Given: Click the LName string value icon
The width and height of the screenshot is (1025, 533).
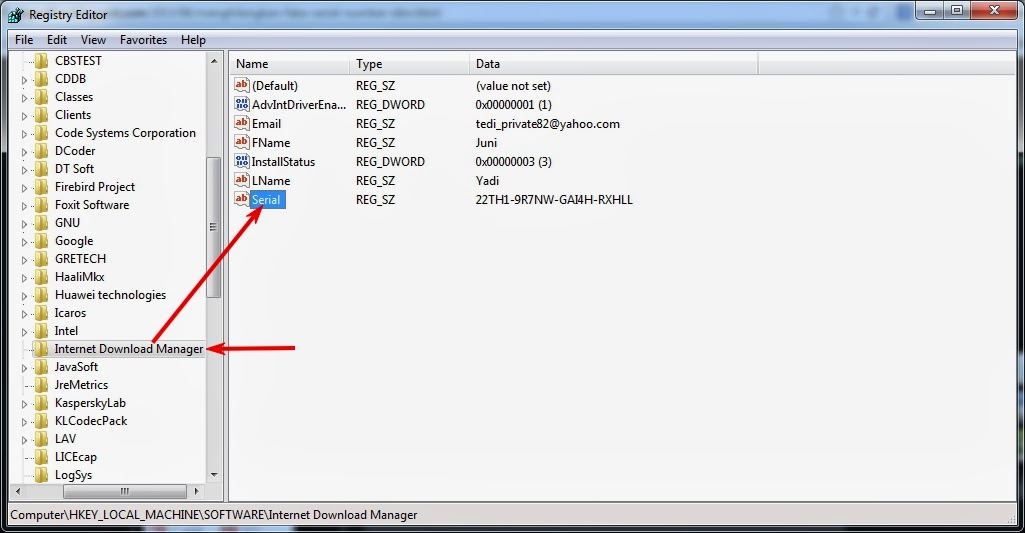Looking at the screenshot, I should pos(242,180).
